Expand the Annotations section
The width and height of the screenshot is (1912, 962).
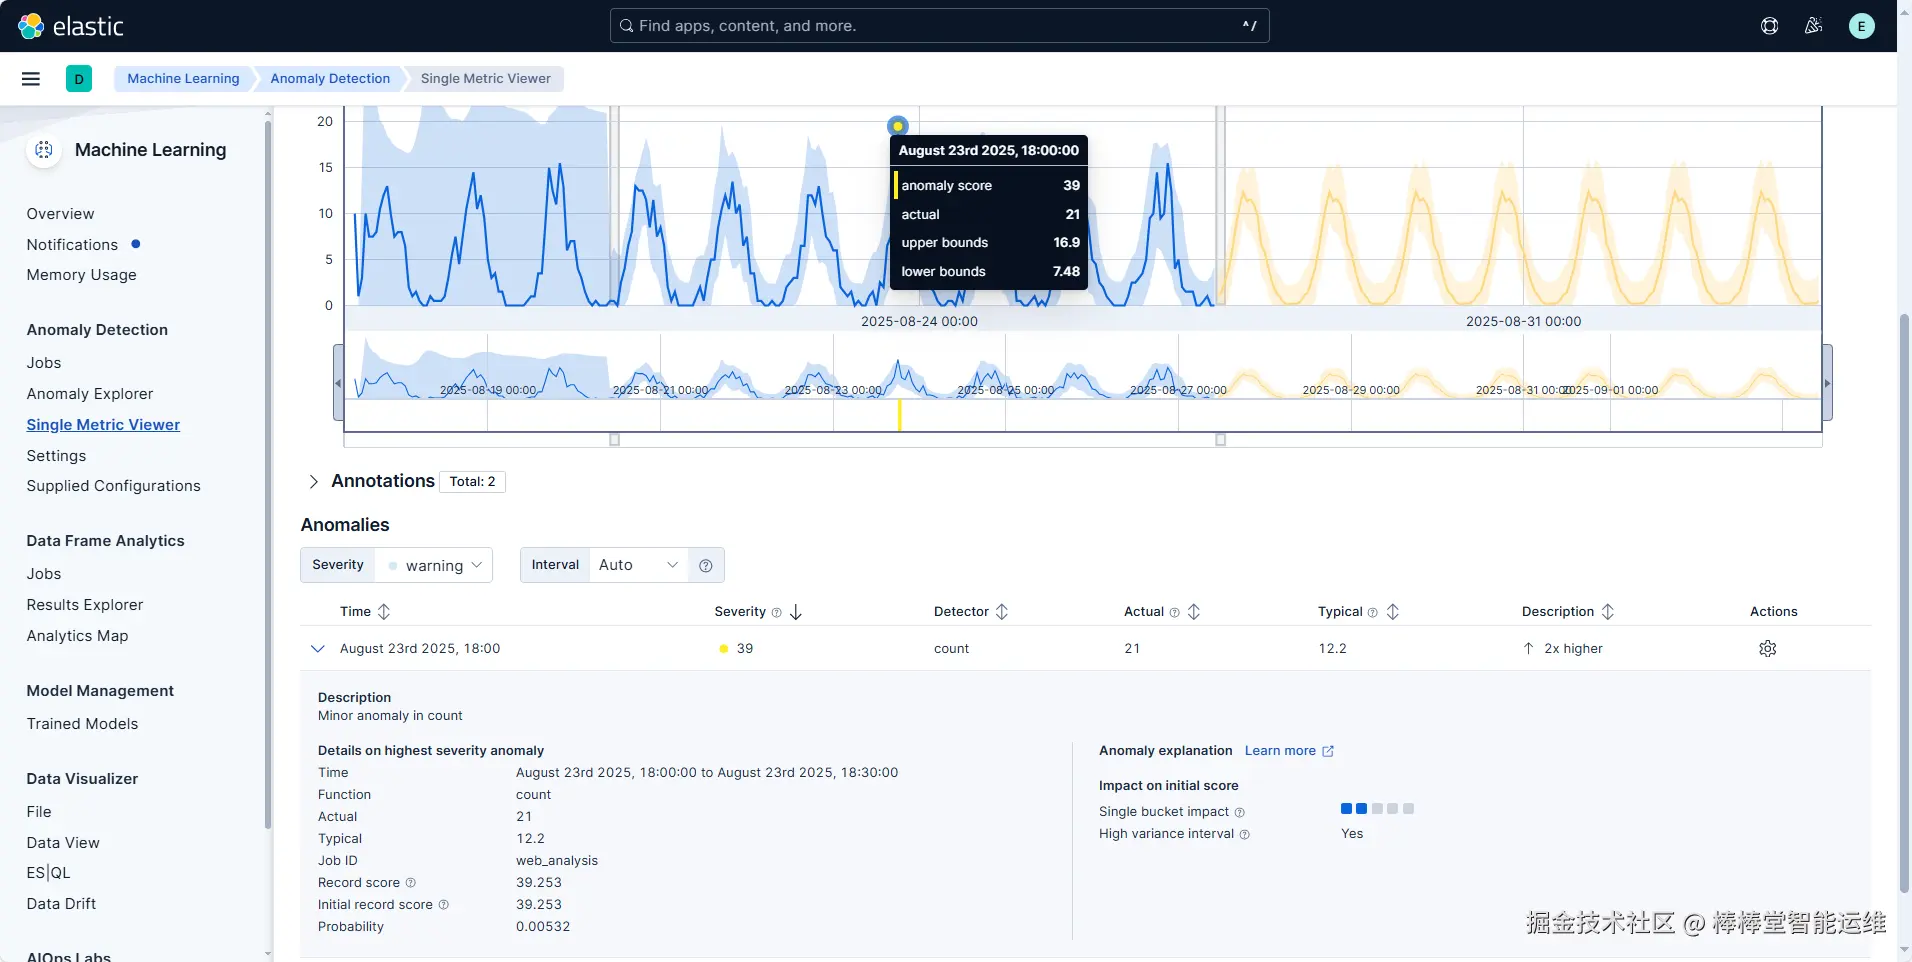point(314,482)
